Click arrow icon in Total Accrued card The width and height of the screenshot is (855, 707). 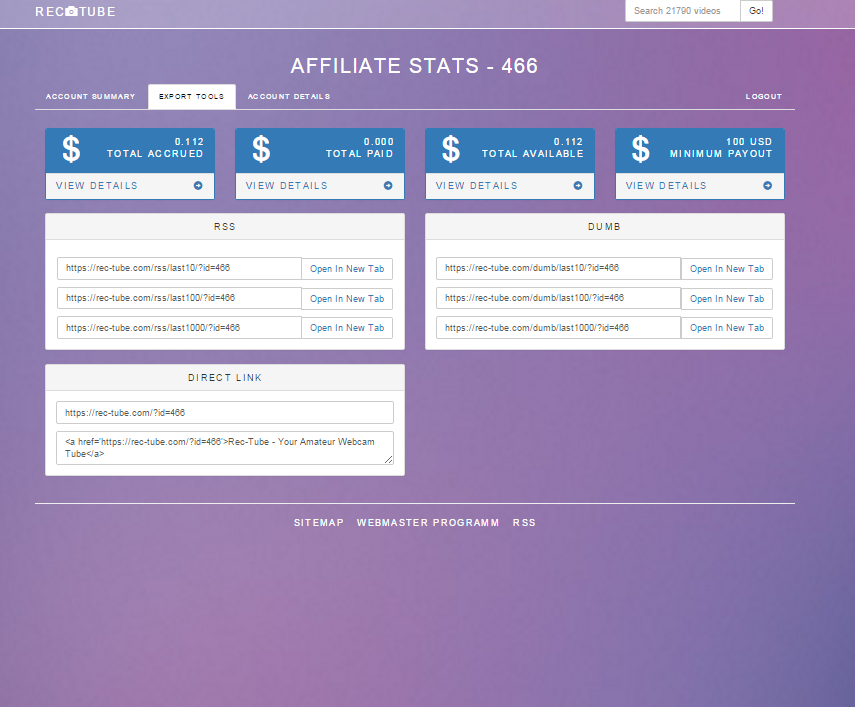click(198, 186)
